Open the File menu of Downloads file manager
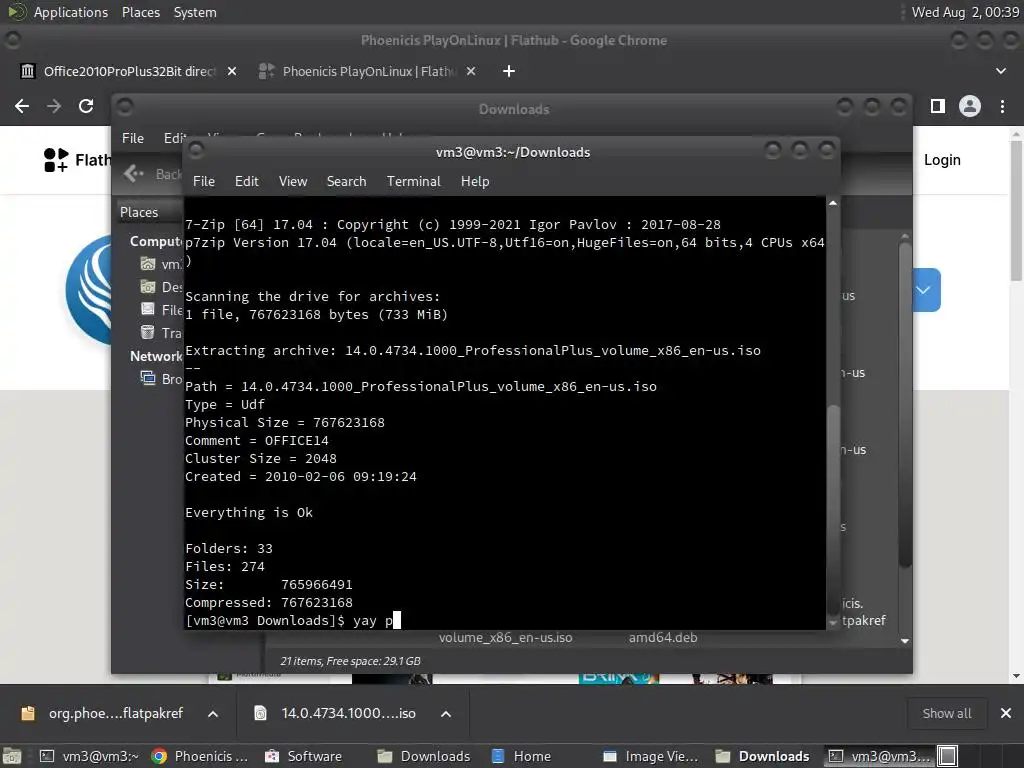 coord(133,138)
